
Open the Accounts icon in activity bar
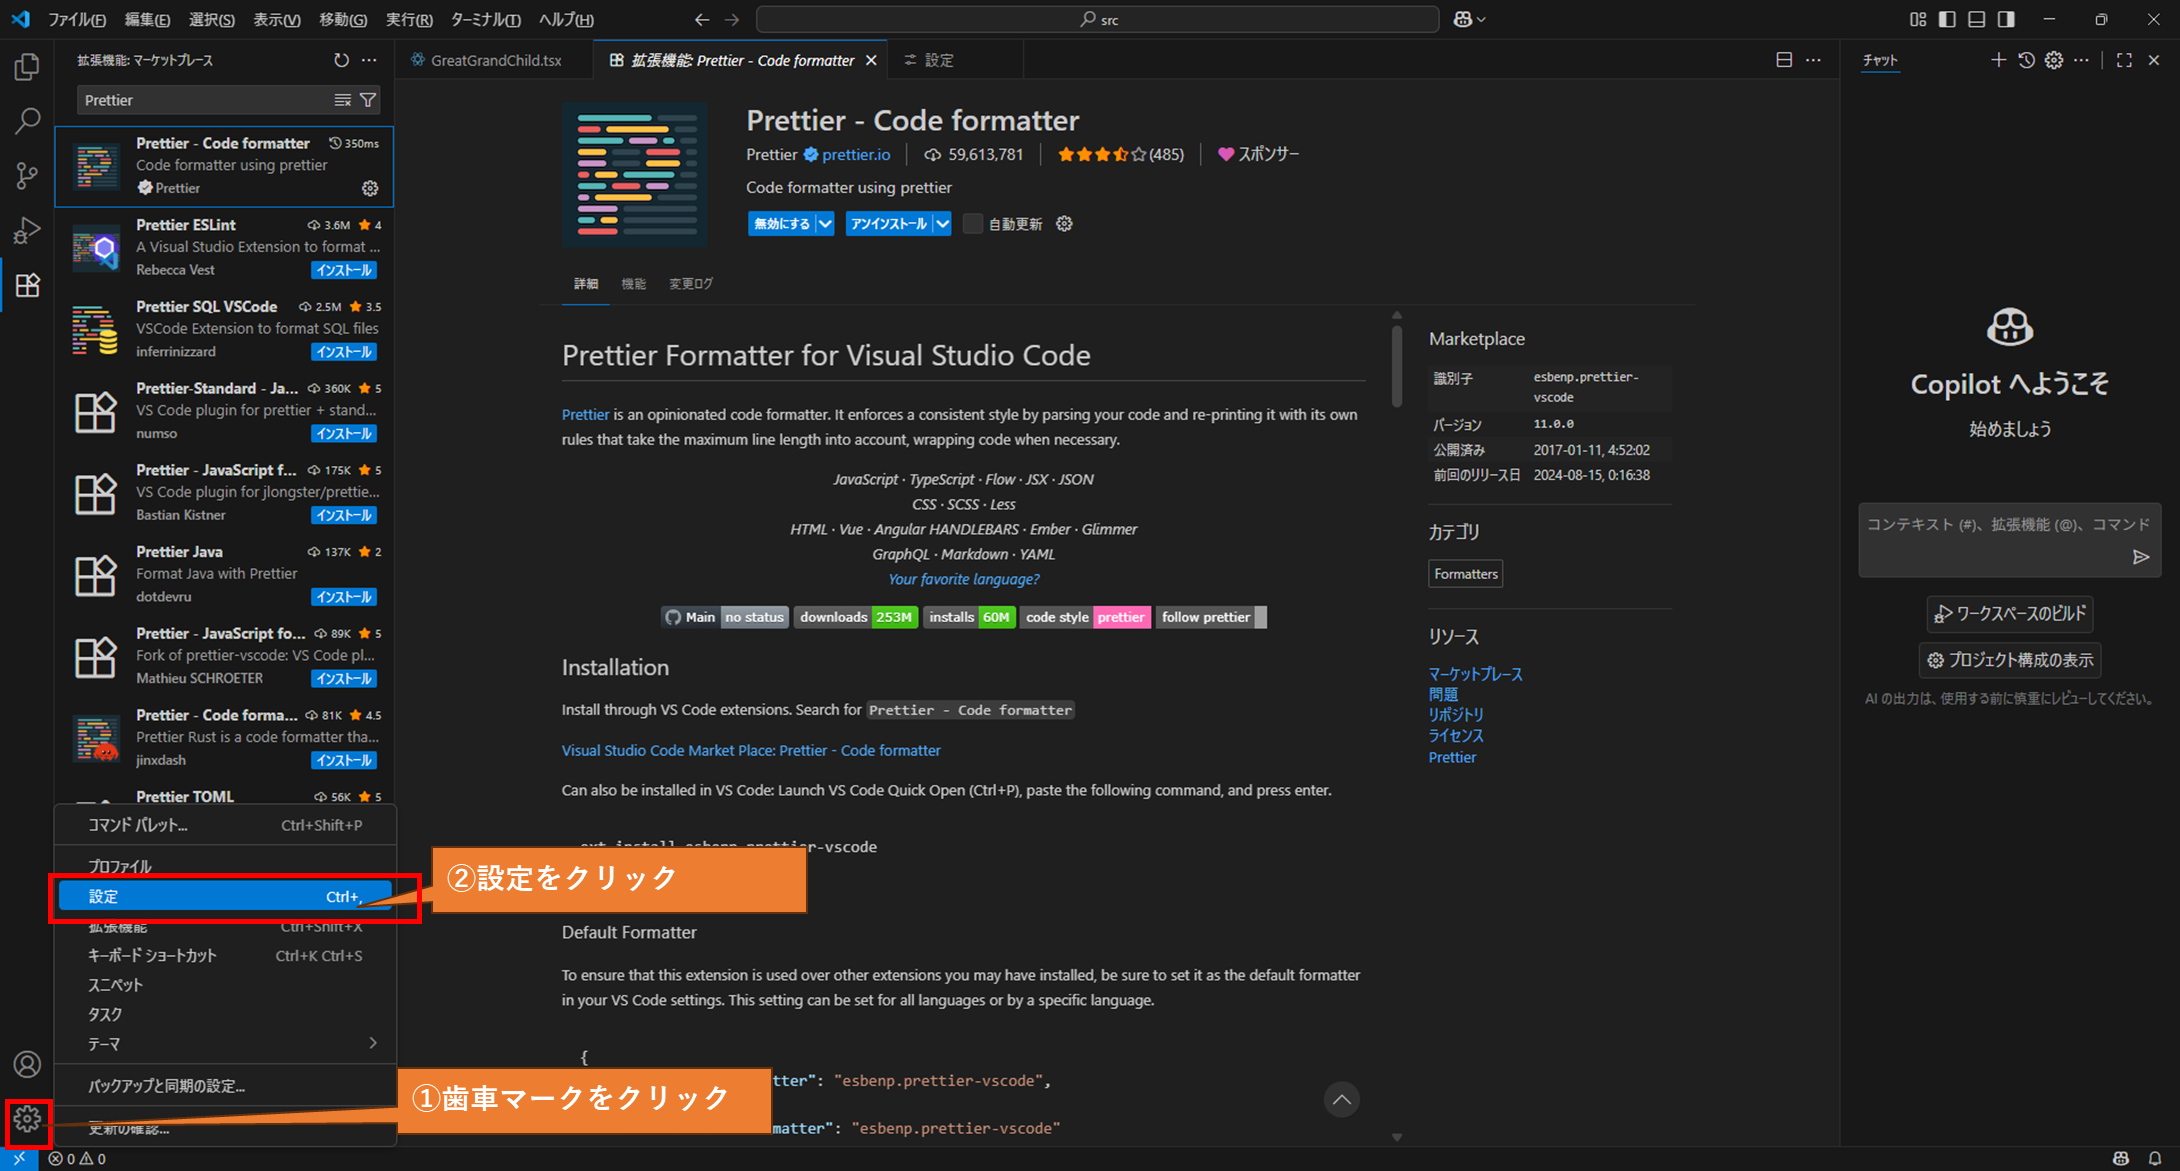click(x=27, y=1064)
